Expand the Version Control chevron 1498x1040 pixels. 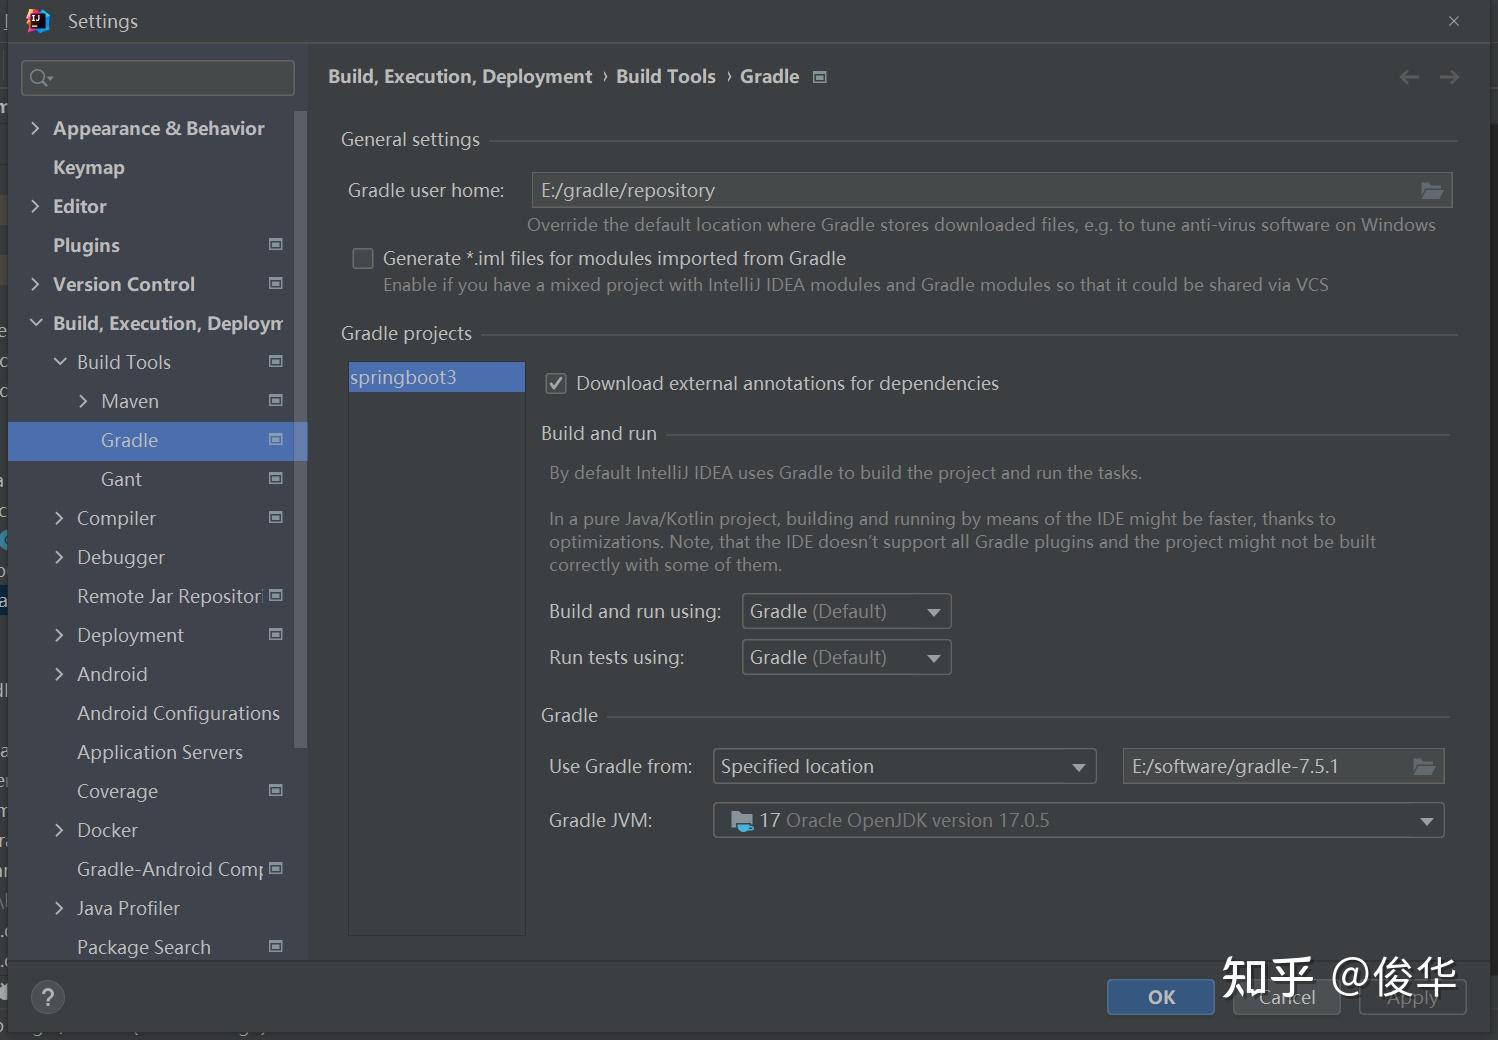pyautogui.click(x=35, y=284)
